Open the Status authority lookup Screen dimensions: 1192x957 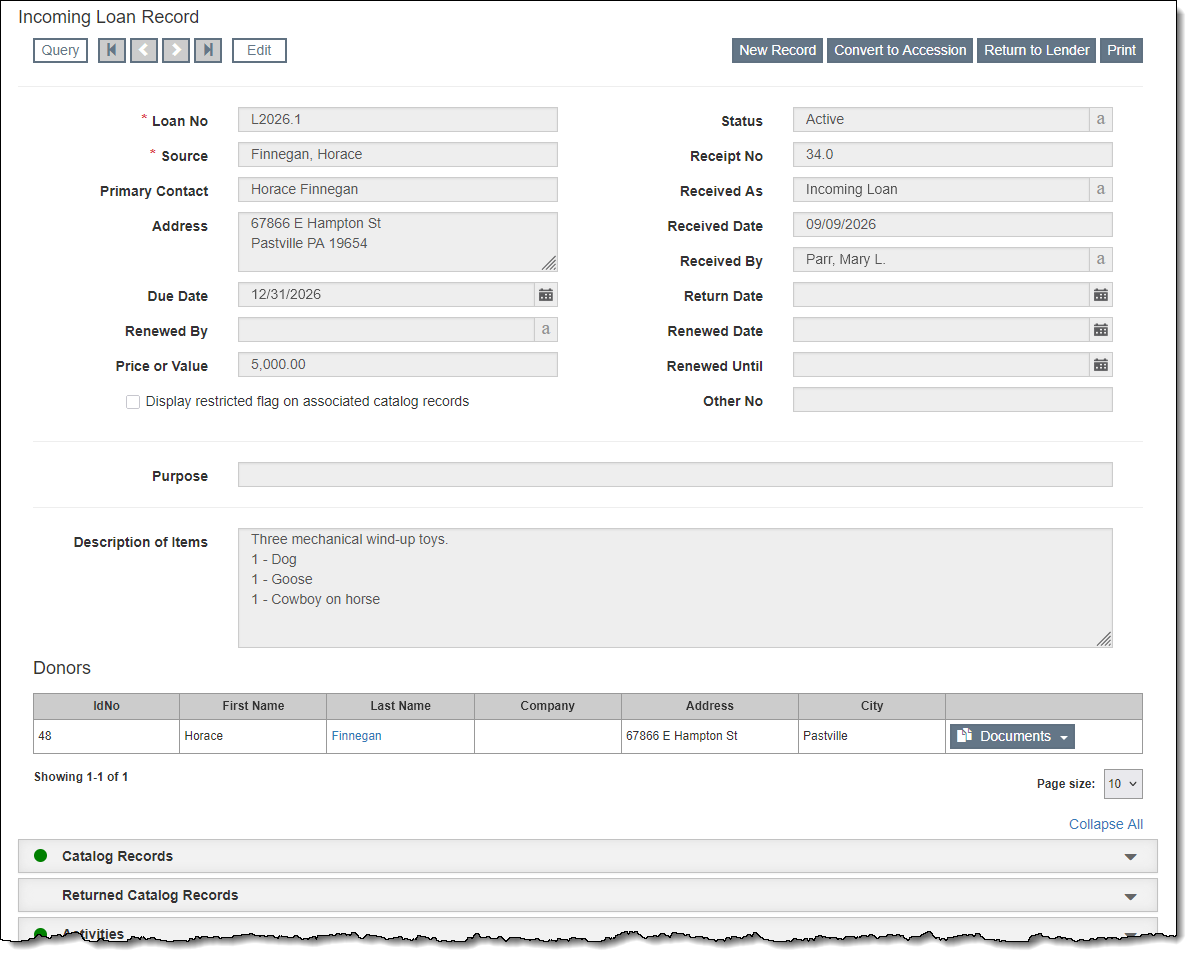point(1100,119)
